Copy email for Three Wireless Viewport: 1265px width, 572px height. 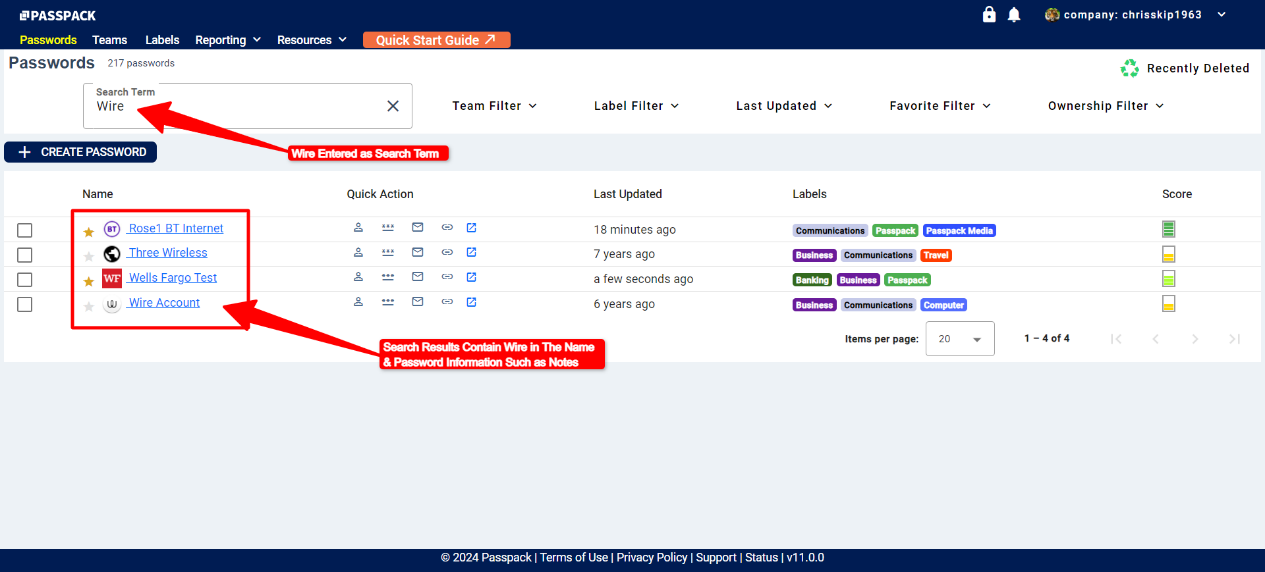(x=418, y=252)
